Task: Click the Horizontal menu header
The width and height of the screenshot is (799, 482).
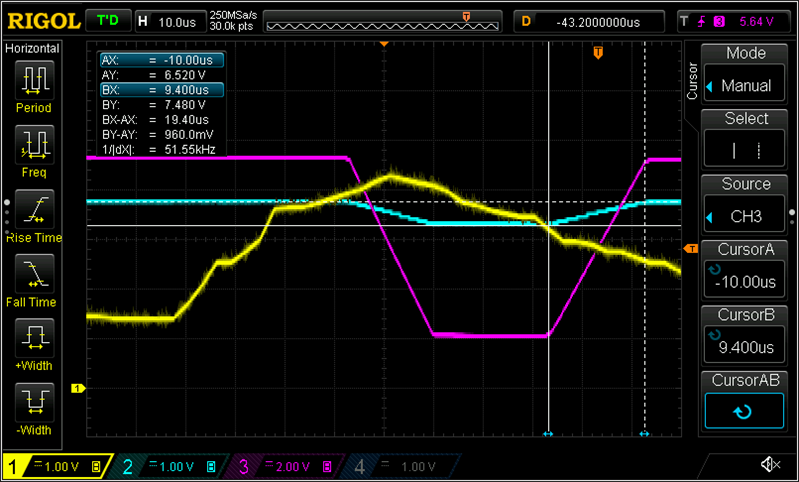Action: tap(33, 48)
